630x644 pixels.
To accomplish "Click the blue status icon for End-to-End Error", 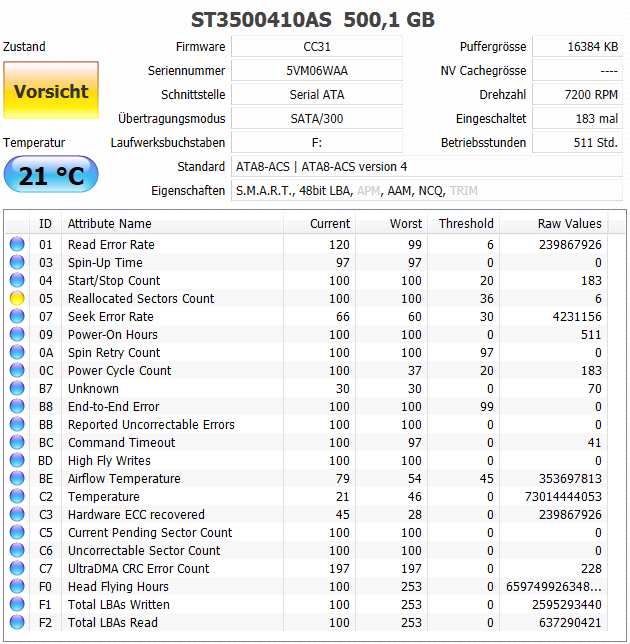I will [17, 407].
